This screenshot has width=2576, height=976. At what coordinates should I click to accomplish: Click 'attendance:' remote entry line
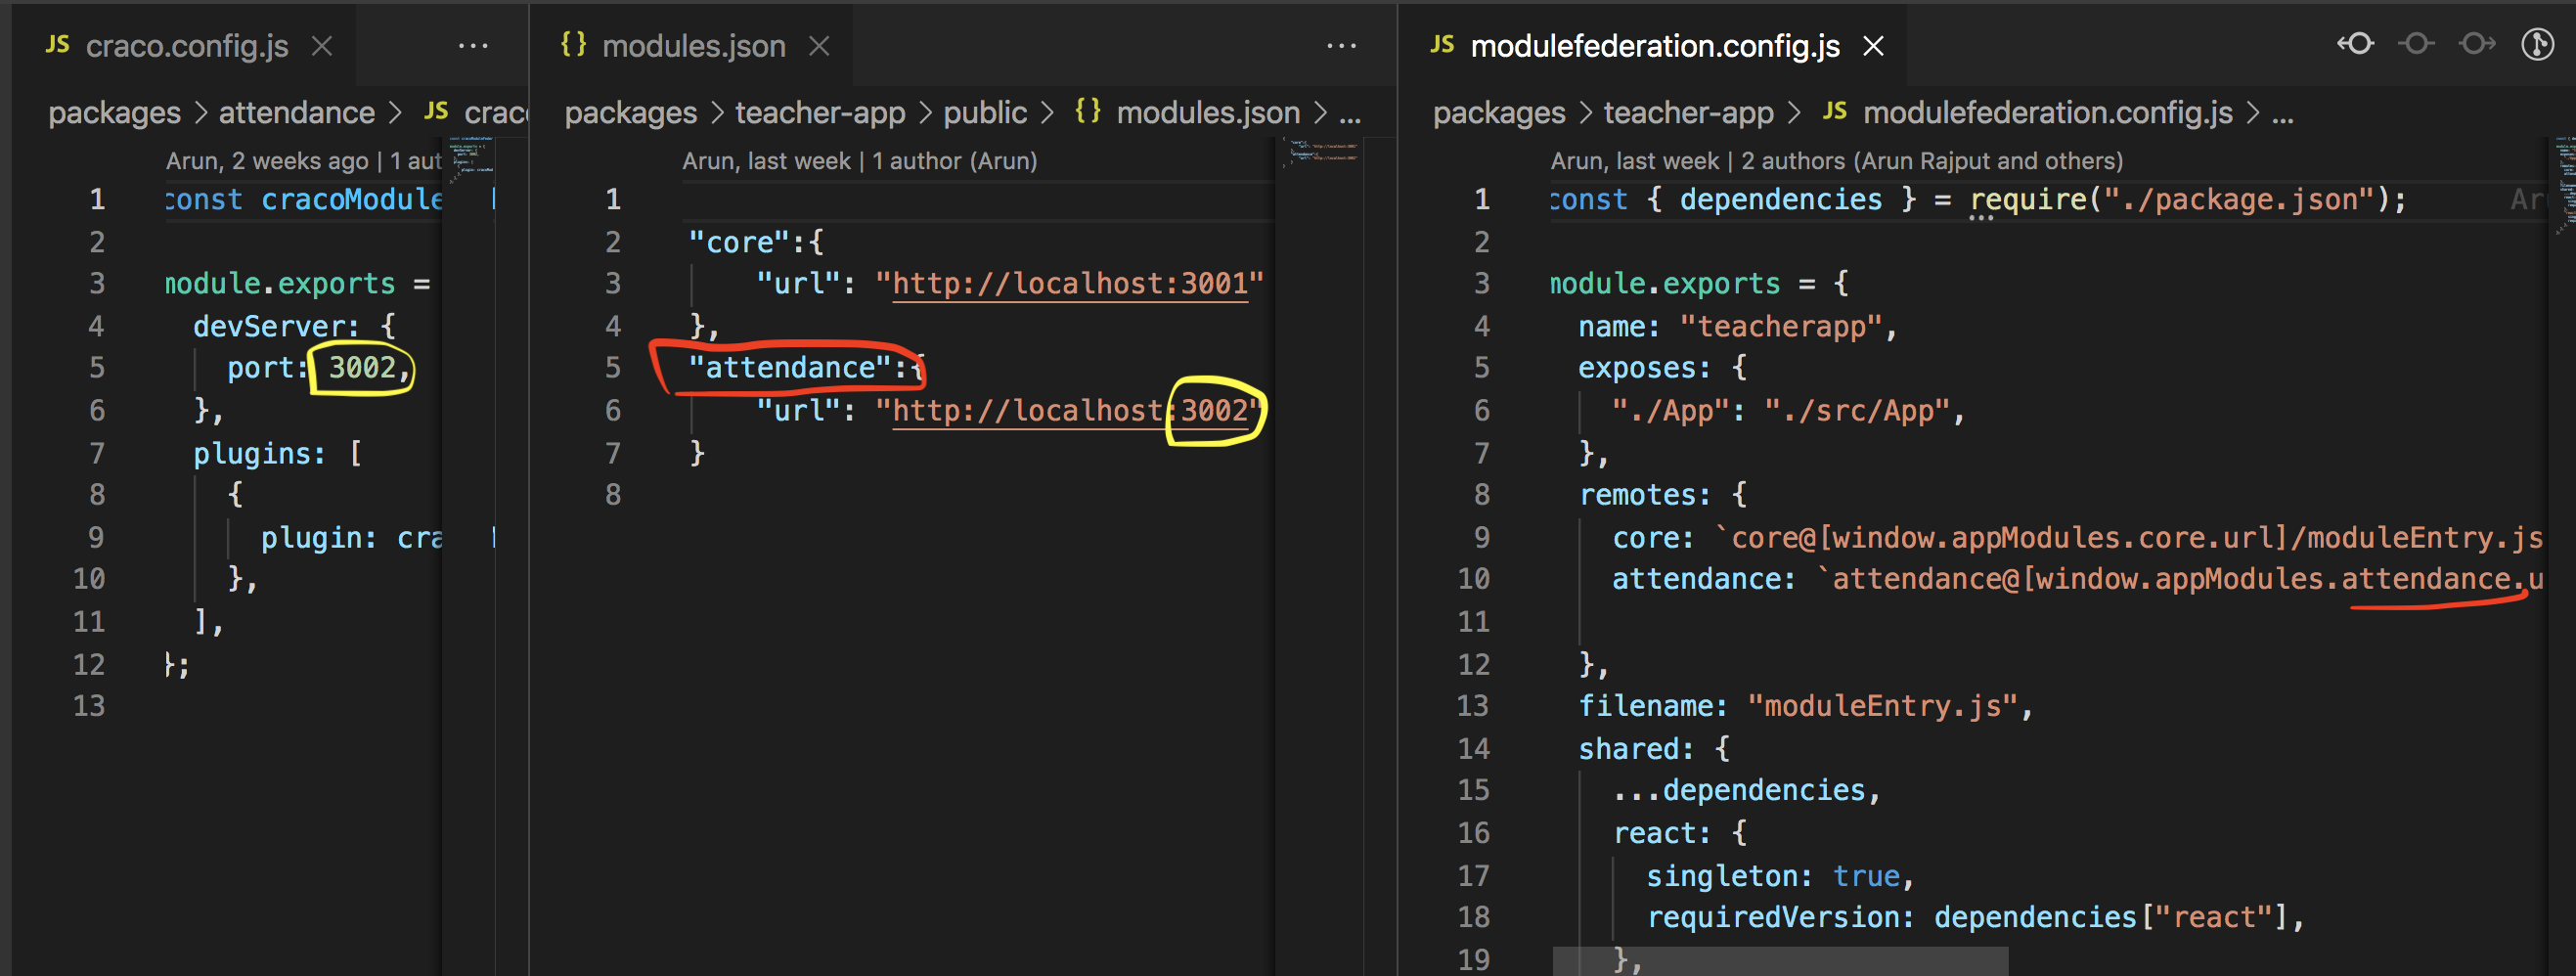[x=2077, y=579]
